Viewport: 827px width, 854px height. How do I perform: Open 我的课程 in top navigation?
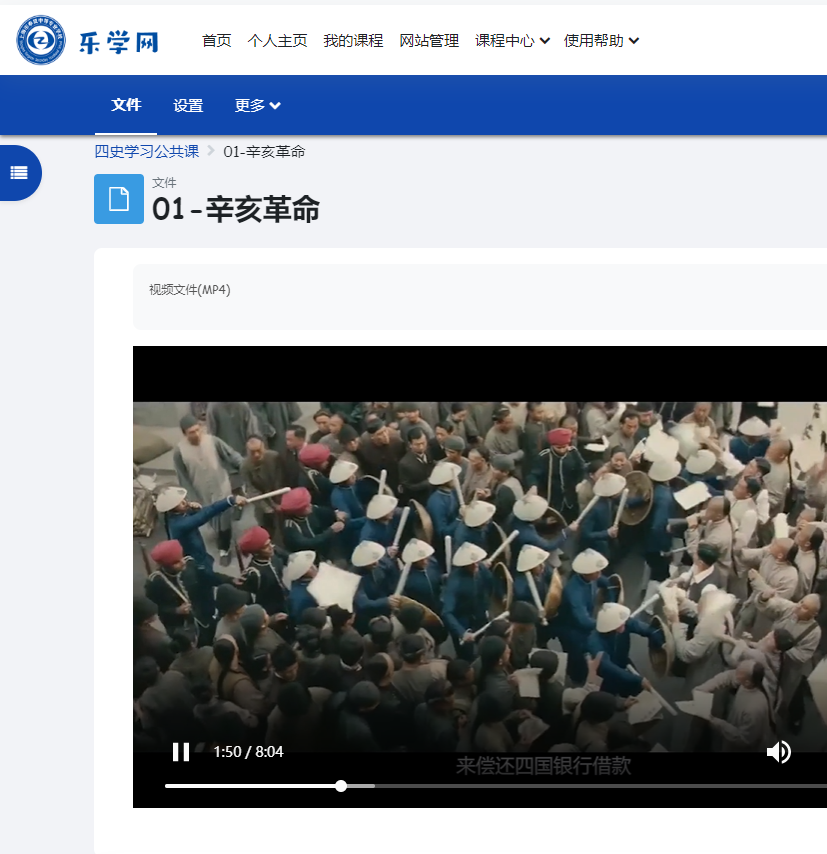pos(353,41)
